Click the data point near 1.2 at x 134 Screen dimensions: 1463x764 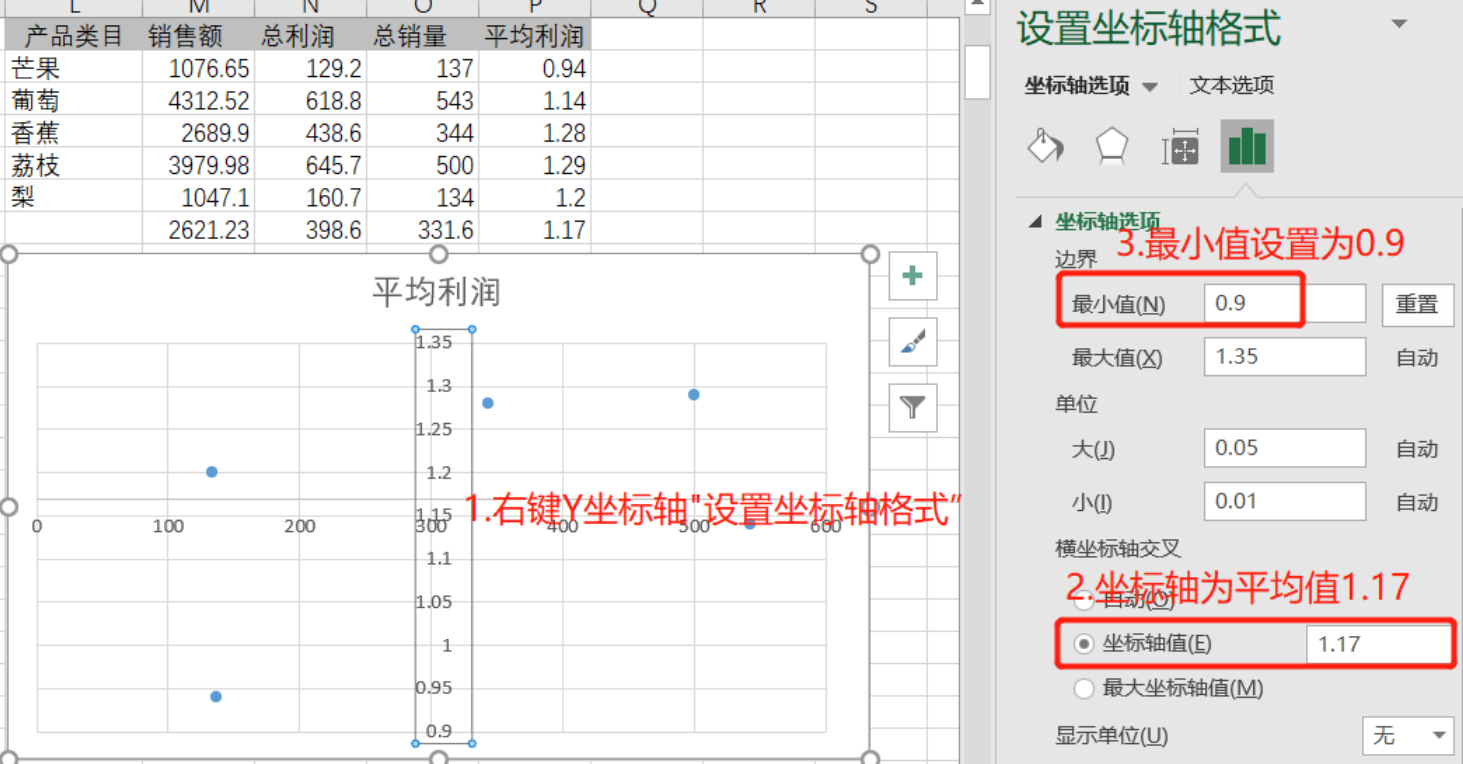click(x=212, y=472)
